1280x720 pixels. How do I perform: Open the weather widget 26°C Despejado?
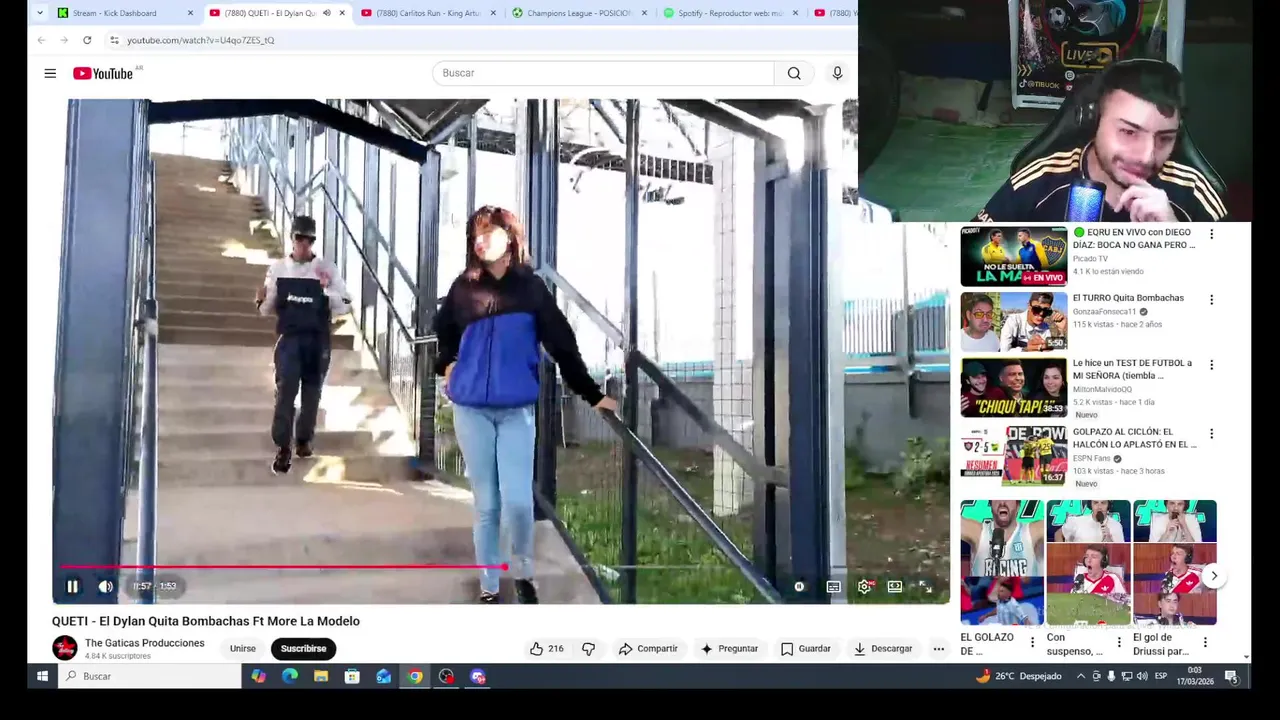[x=1018, y=677]
